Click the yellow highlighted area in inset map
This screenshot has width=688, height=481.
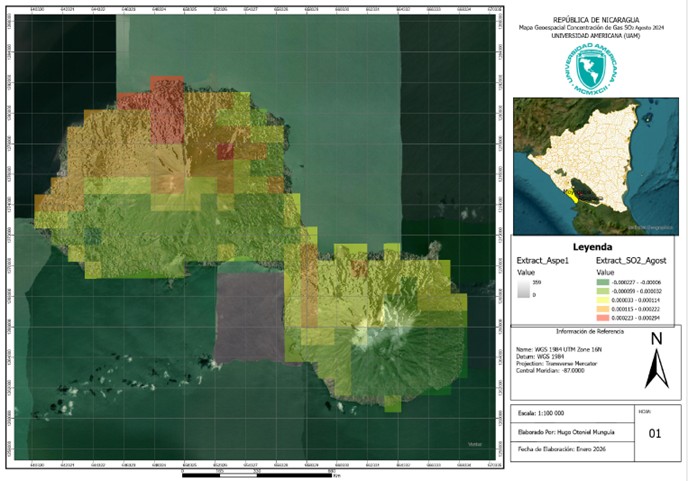click(x=572, y=197)
